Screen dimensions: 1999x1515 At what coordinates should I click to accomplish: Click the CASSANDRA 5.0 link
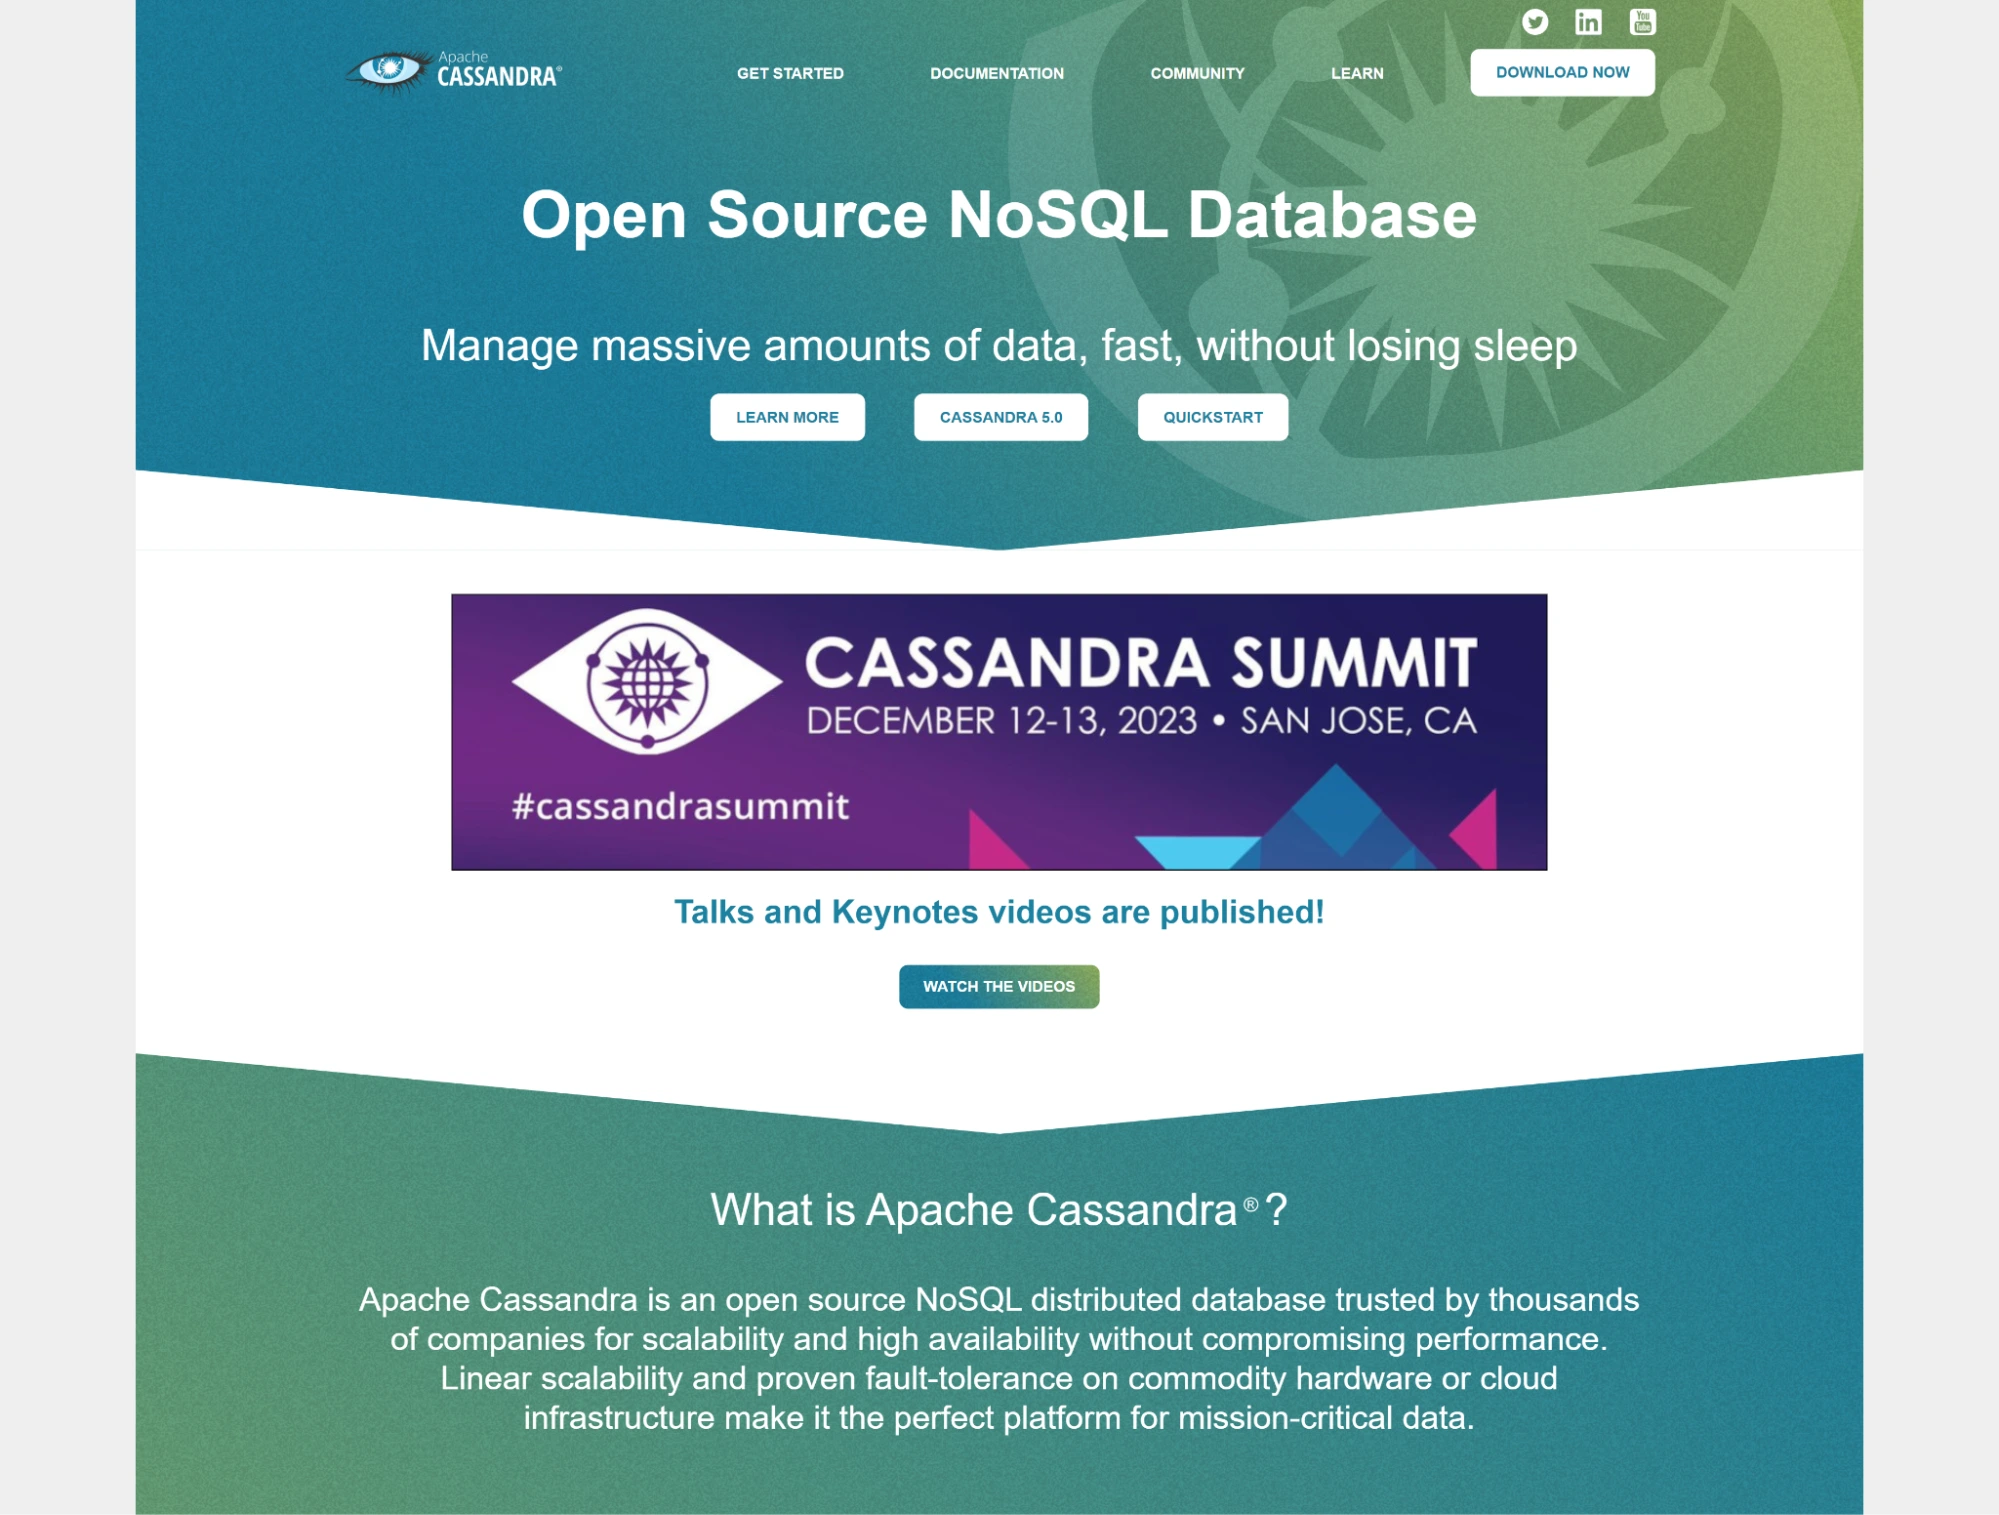tap(1000, 417)
